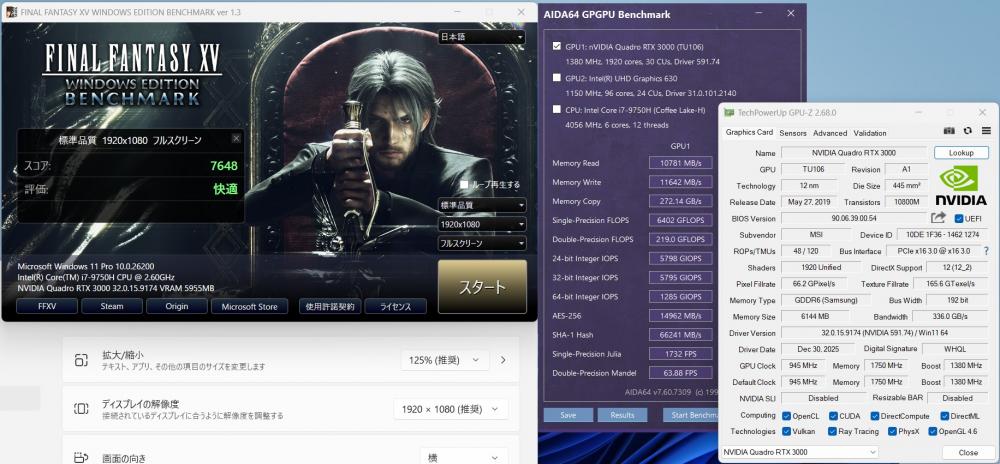
Task: Click the GPU-Z title bar app icon
Action: (x=730, y=113)
